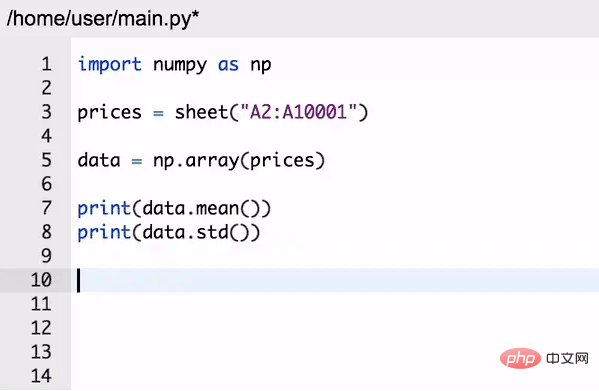Viewport: 599px width, 391px height.
Task: Click the 中文网 watermark text
Action: click(x=567, y=358)
